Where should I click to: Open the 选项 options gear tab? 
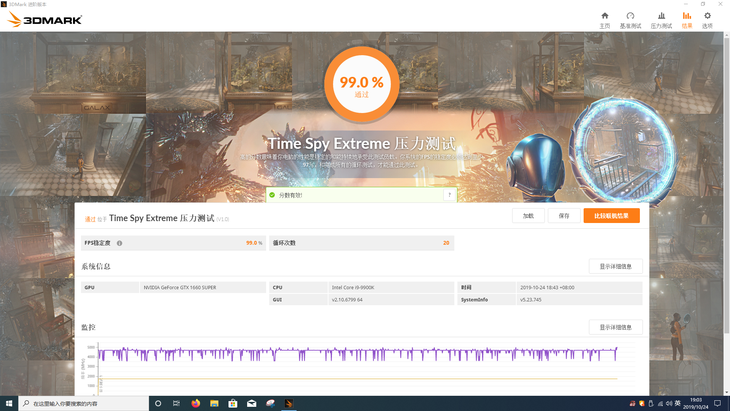point(707,20)
